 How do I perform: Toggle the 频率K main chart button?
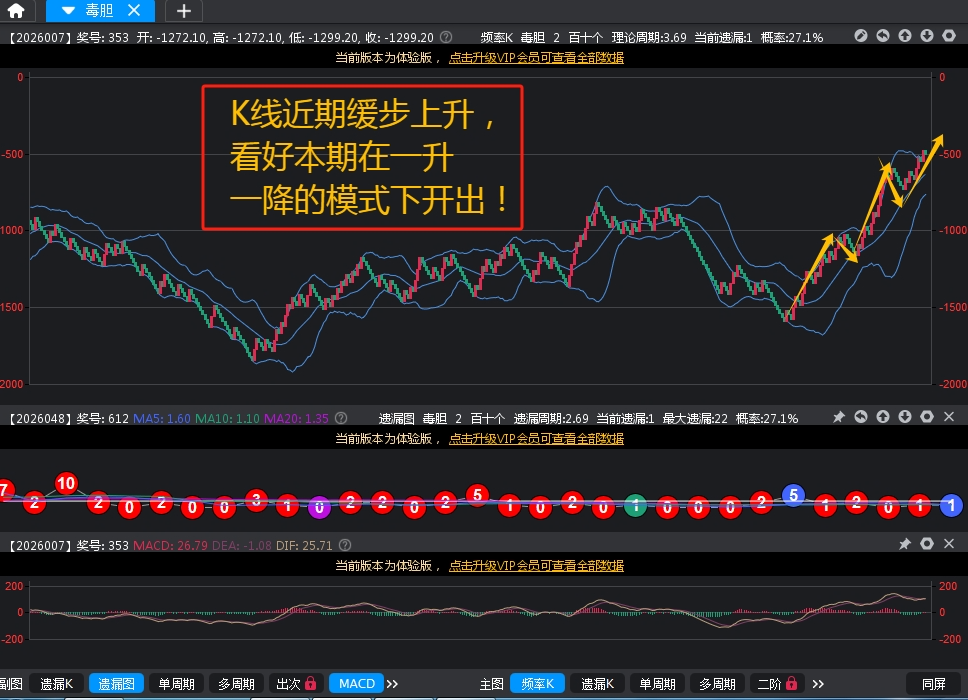coord(538,684)
